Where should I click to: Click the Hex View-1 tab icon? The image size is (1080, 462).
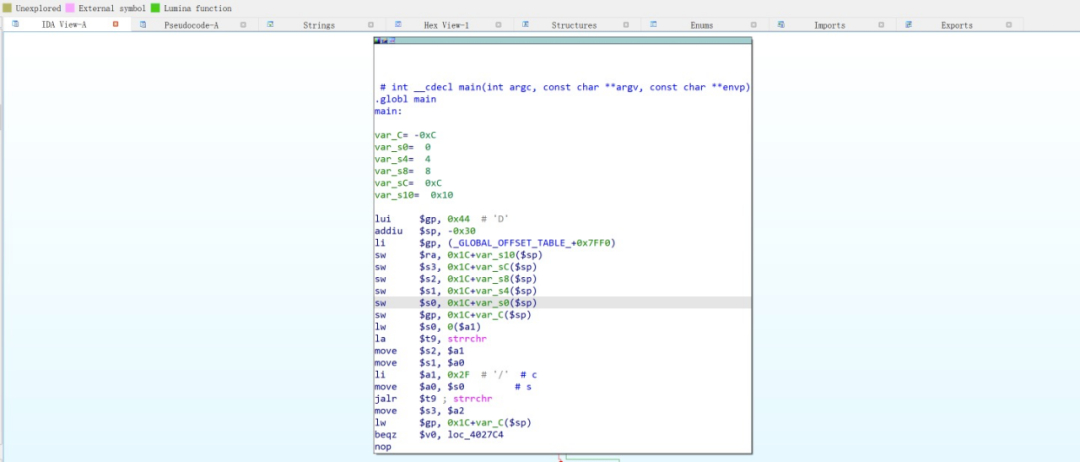(398, 24)
